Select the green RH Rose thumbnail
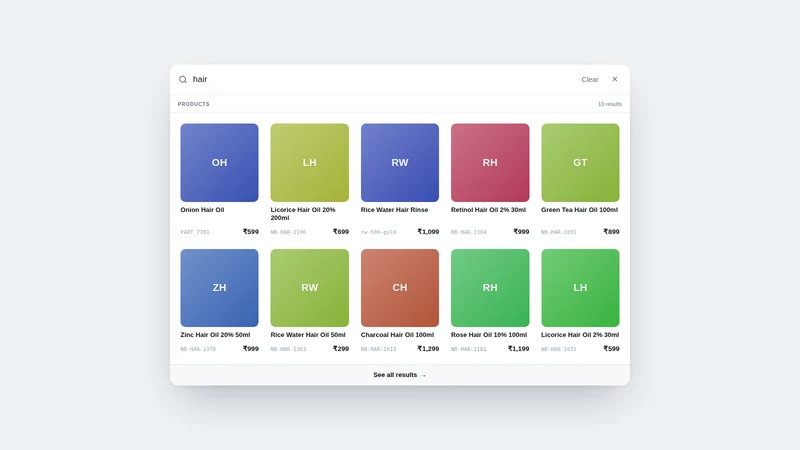The image size is (800, 450). (490, 288)
